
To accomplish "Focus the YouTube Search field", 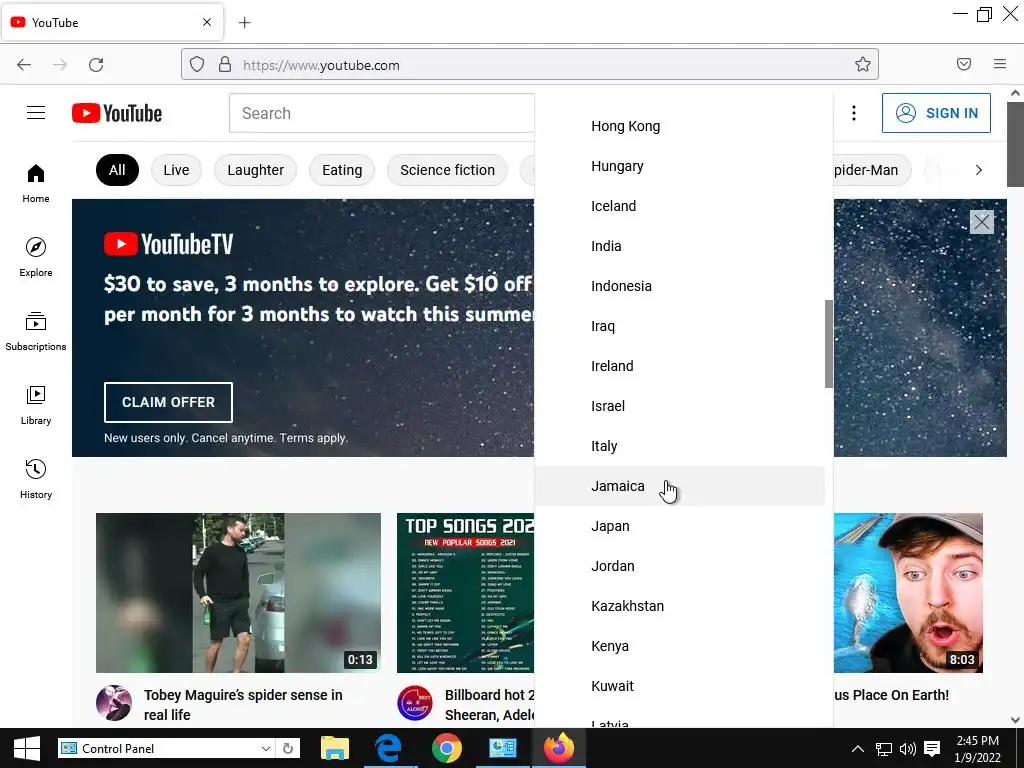I will [x=382, y=113].
